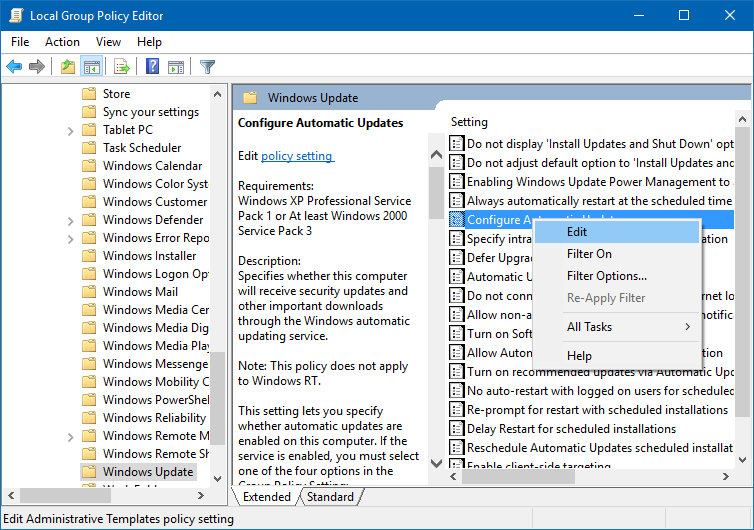Click settings list vertical scroll down arrow

[742, 460]
